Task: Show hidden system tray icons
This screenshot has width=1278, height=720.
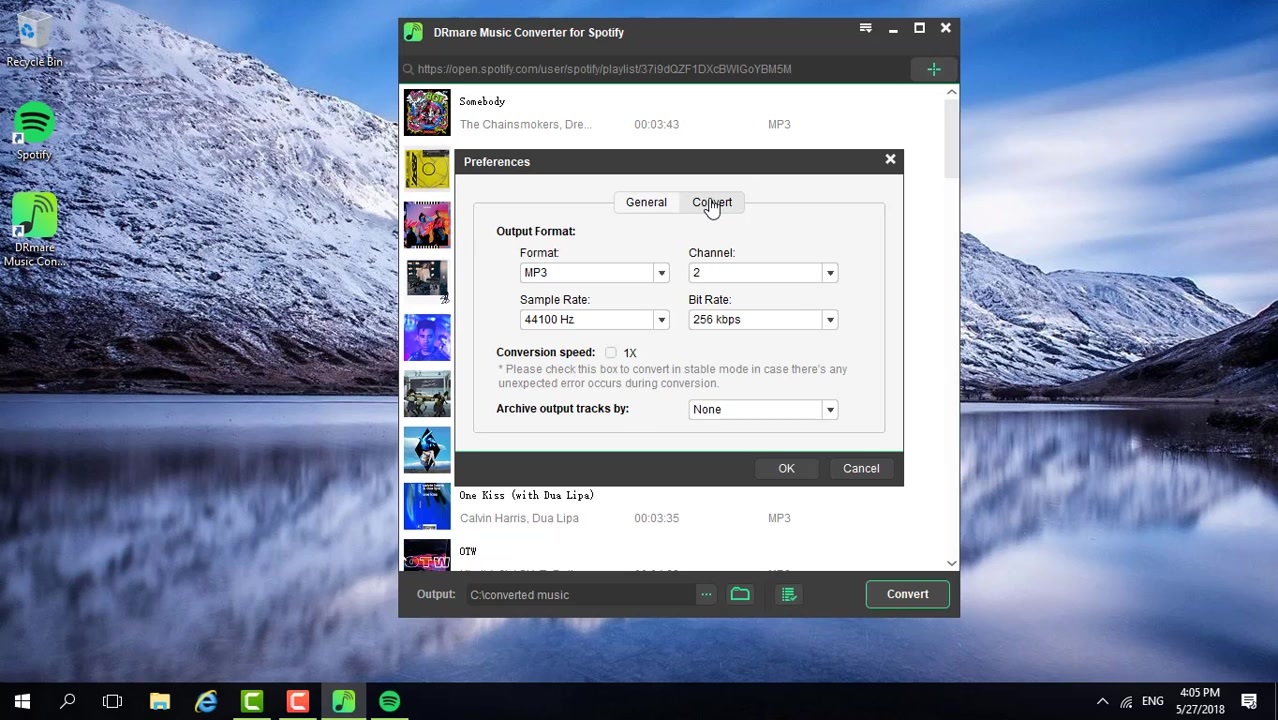Action: [1102, 701]
